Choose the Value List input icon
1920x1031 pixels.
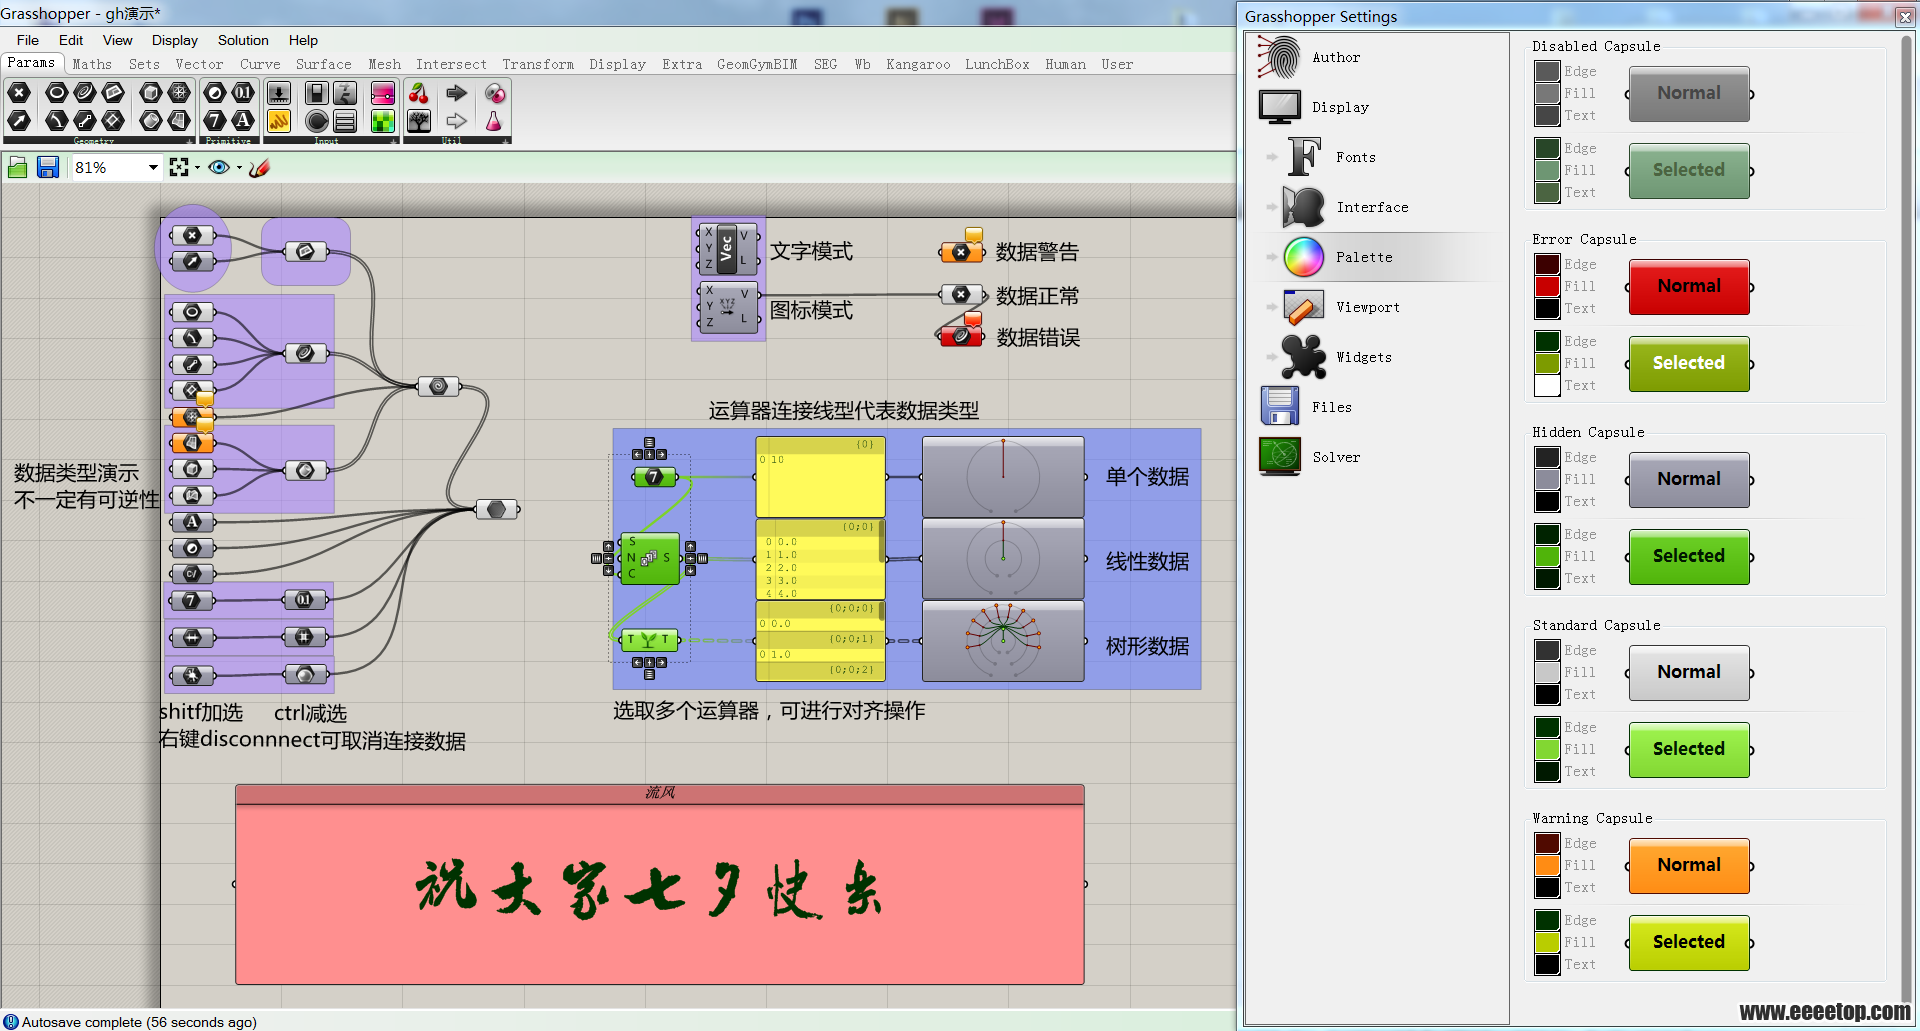click(345, 121)
